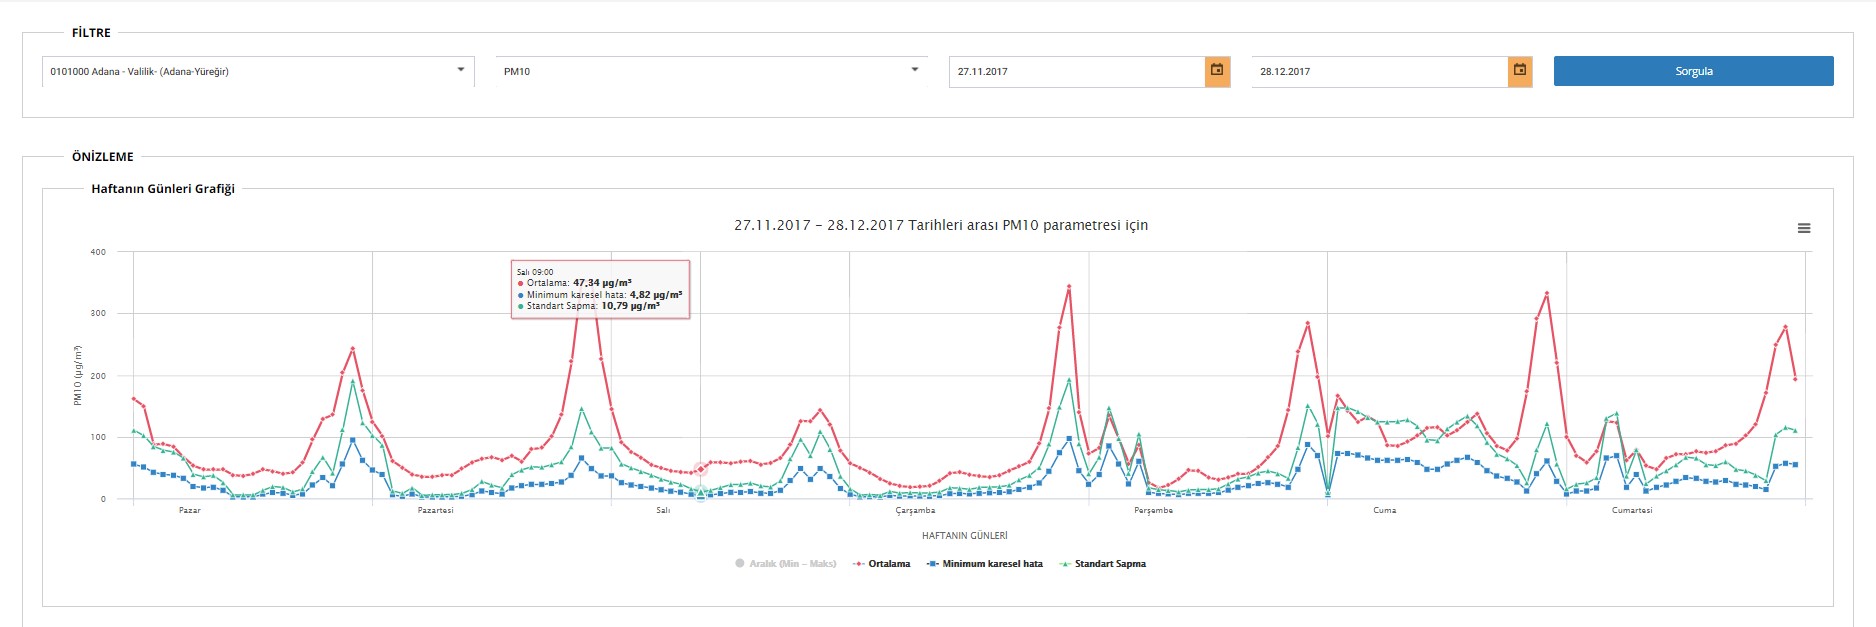This screenshot has height=627, width=1876.
Task: Click the Sorgula query button
Action: [x=1693, y=71]
